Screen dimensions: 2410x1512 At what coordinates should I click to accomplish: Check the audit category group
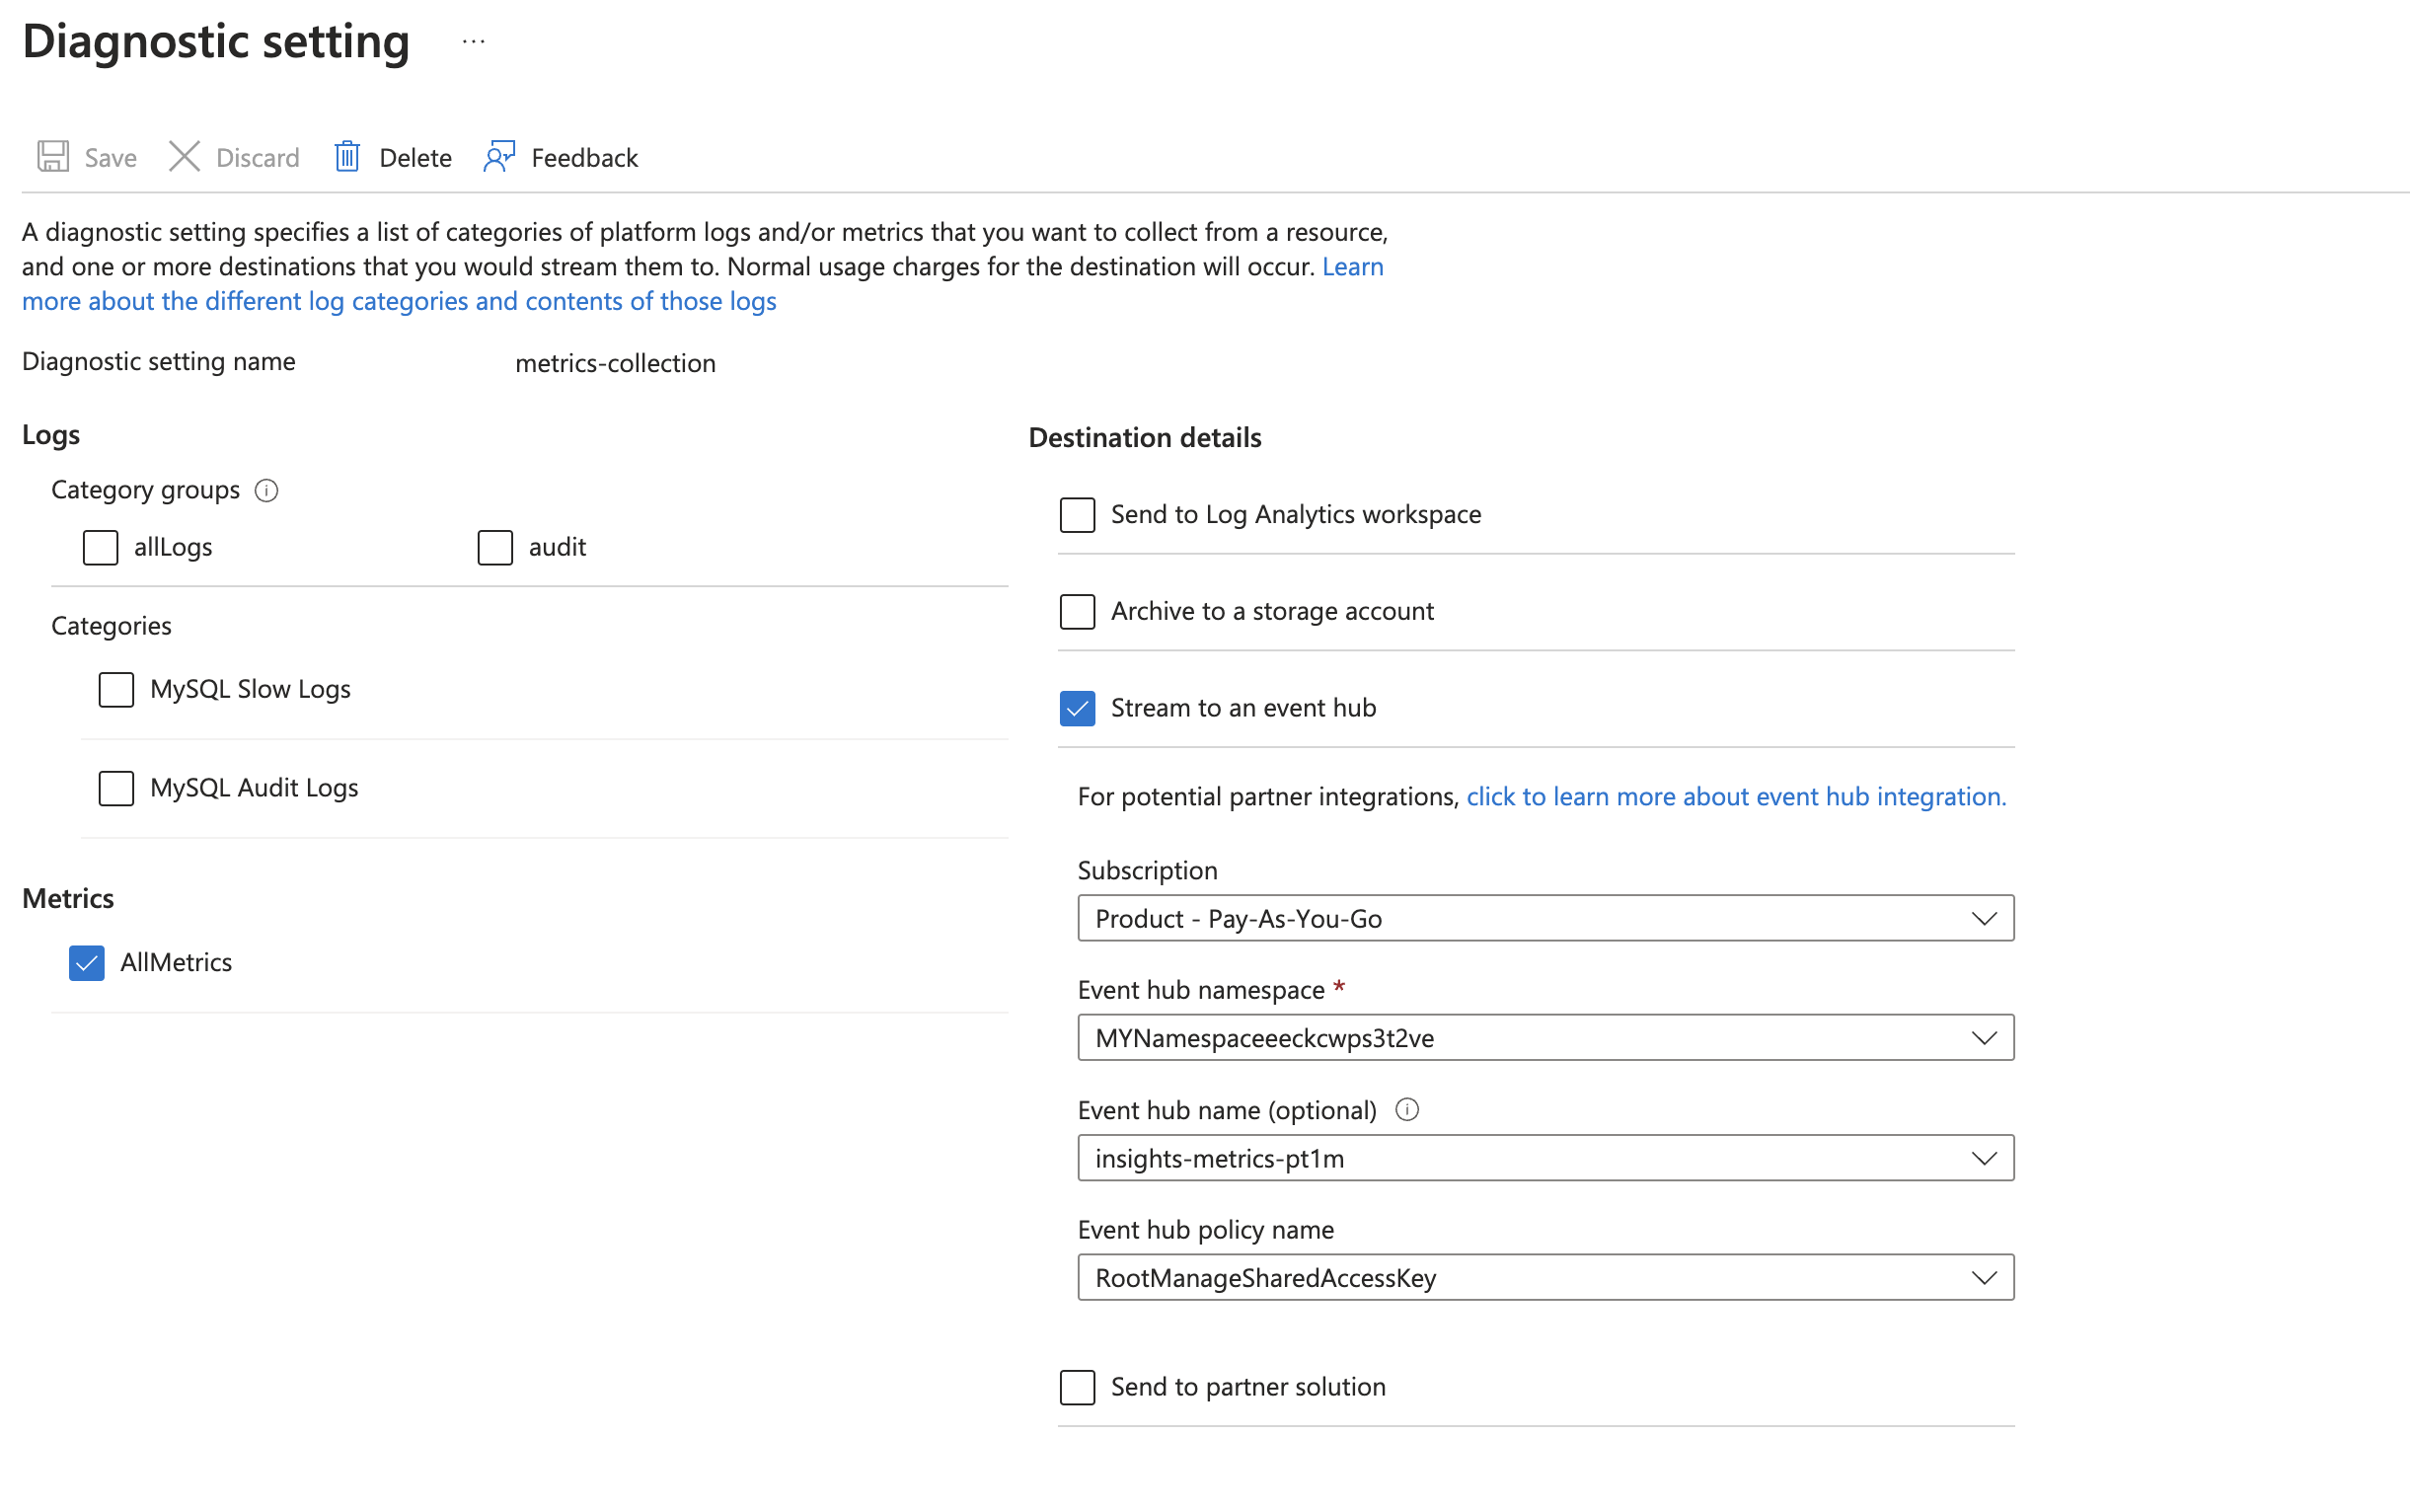click(x=495, y=547)
